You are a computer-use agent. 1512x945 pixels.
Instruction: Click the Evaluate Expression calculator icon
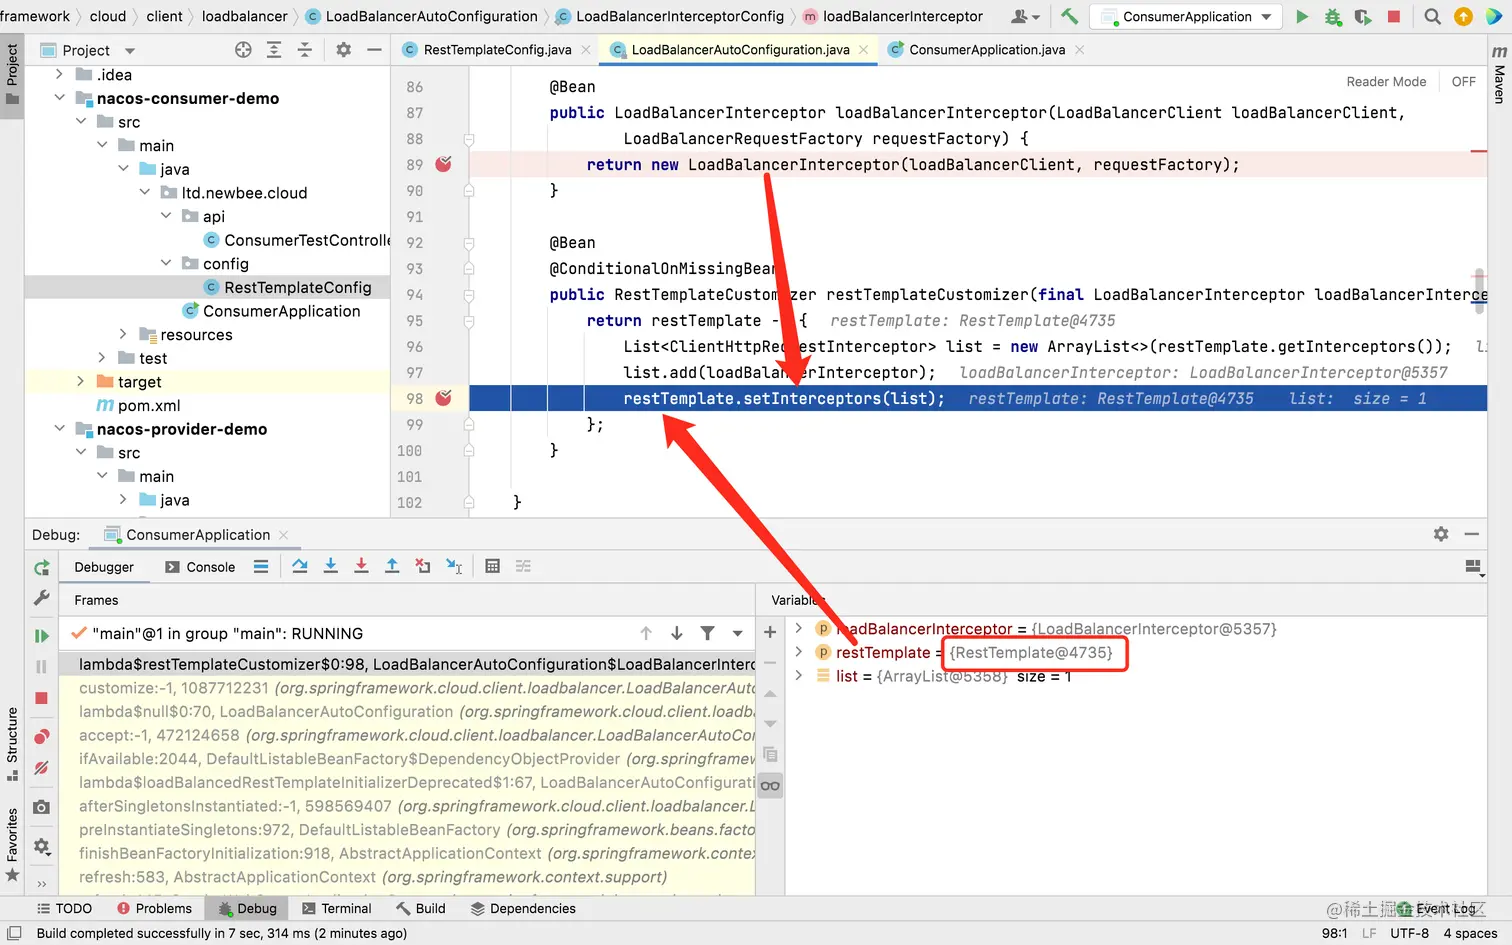point(492,566)
